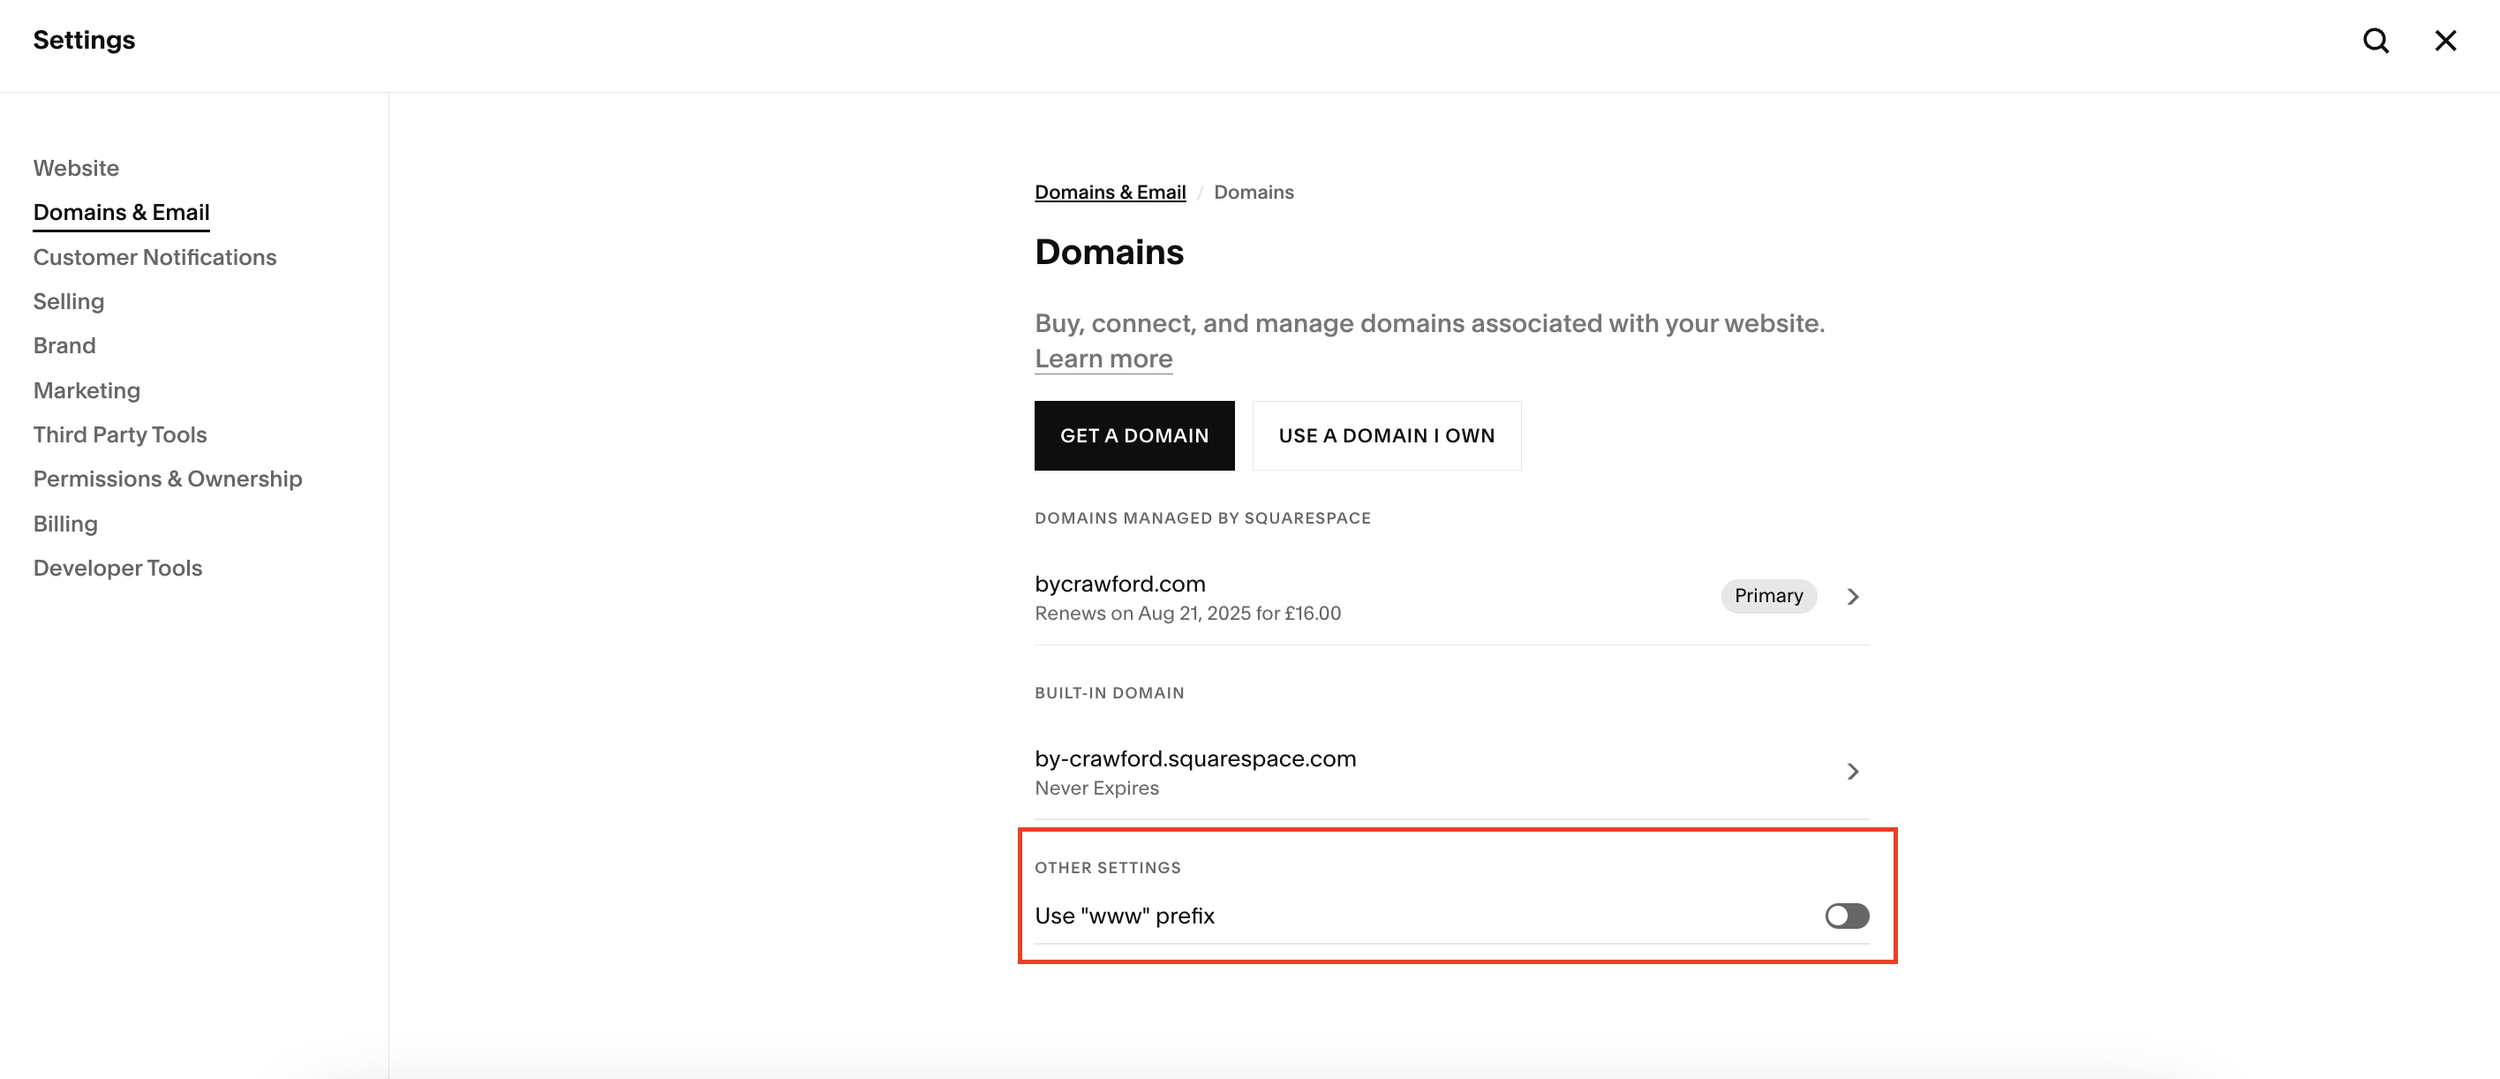The image size is (2500, 1079).
Task: Go to Billing settings
Action: pyautogui.click(x=66, y=524)
